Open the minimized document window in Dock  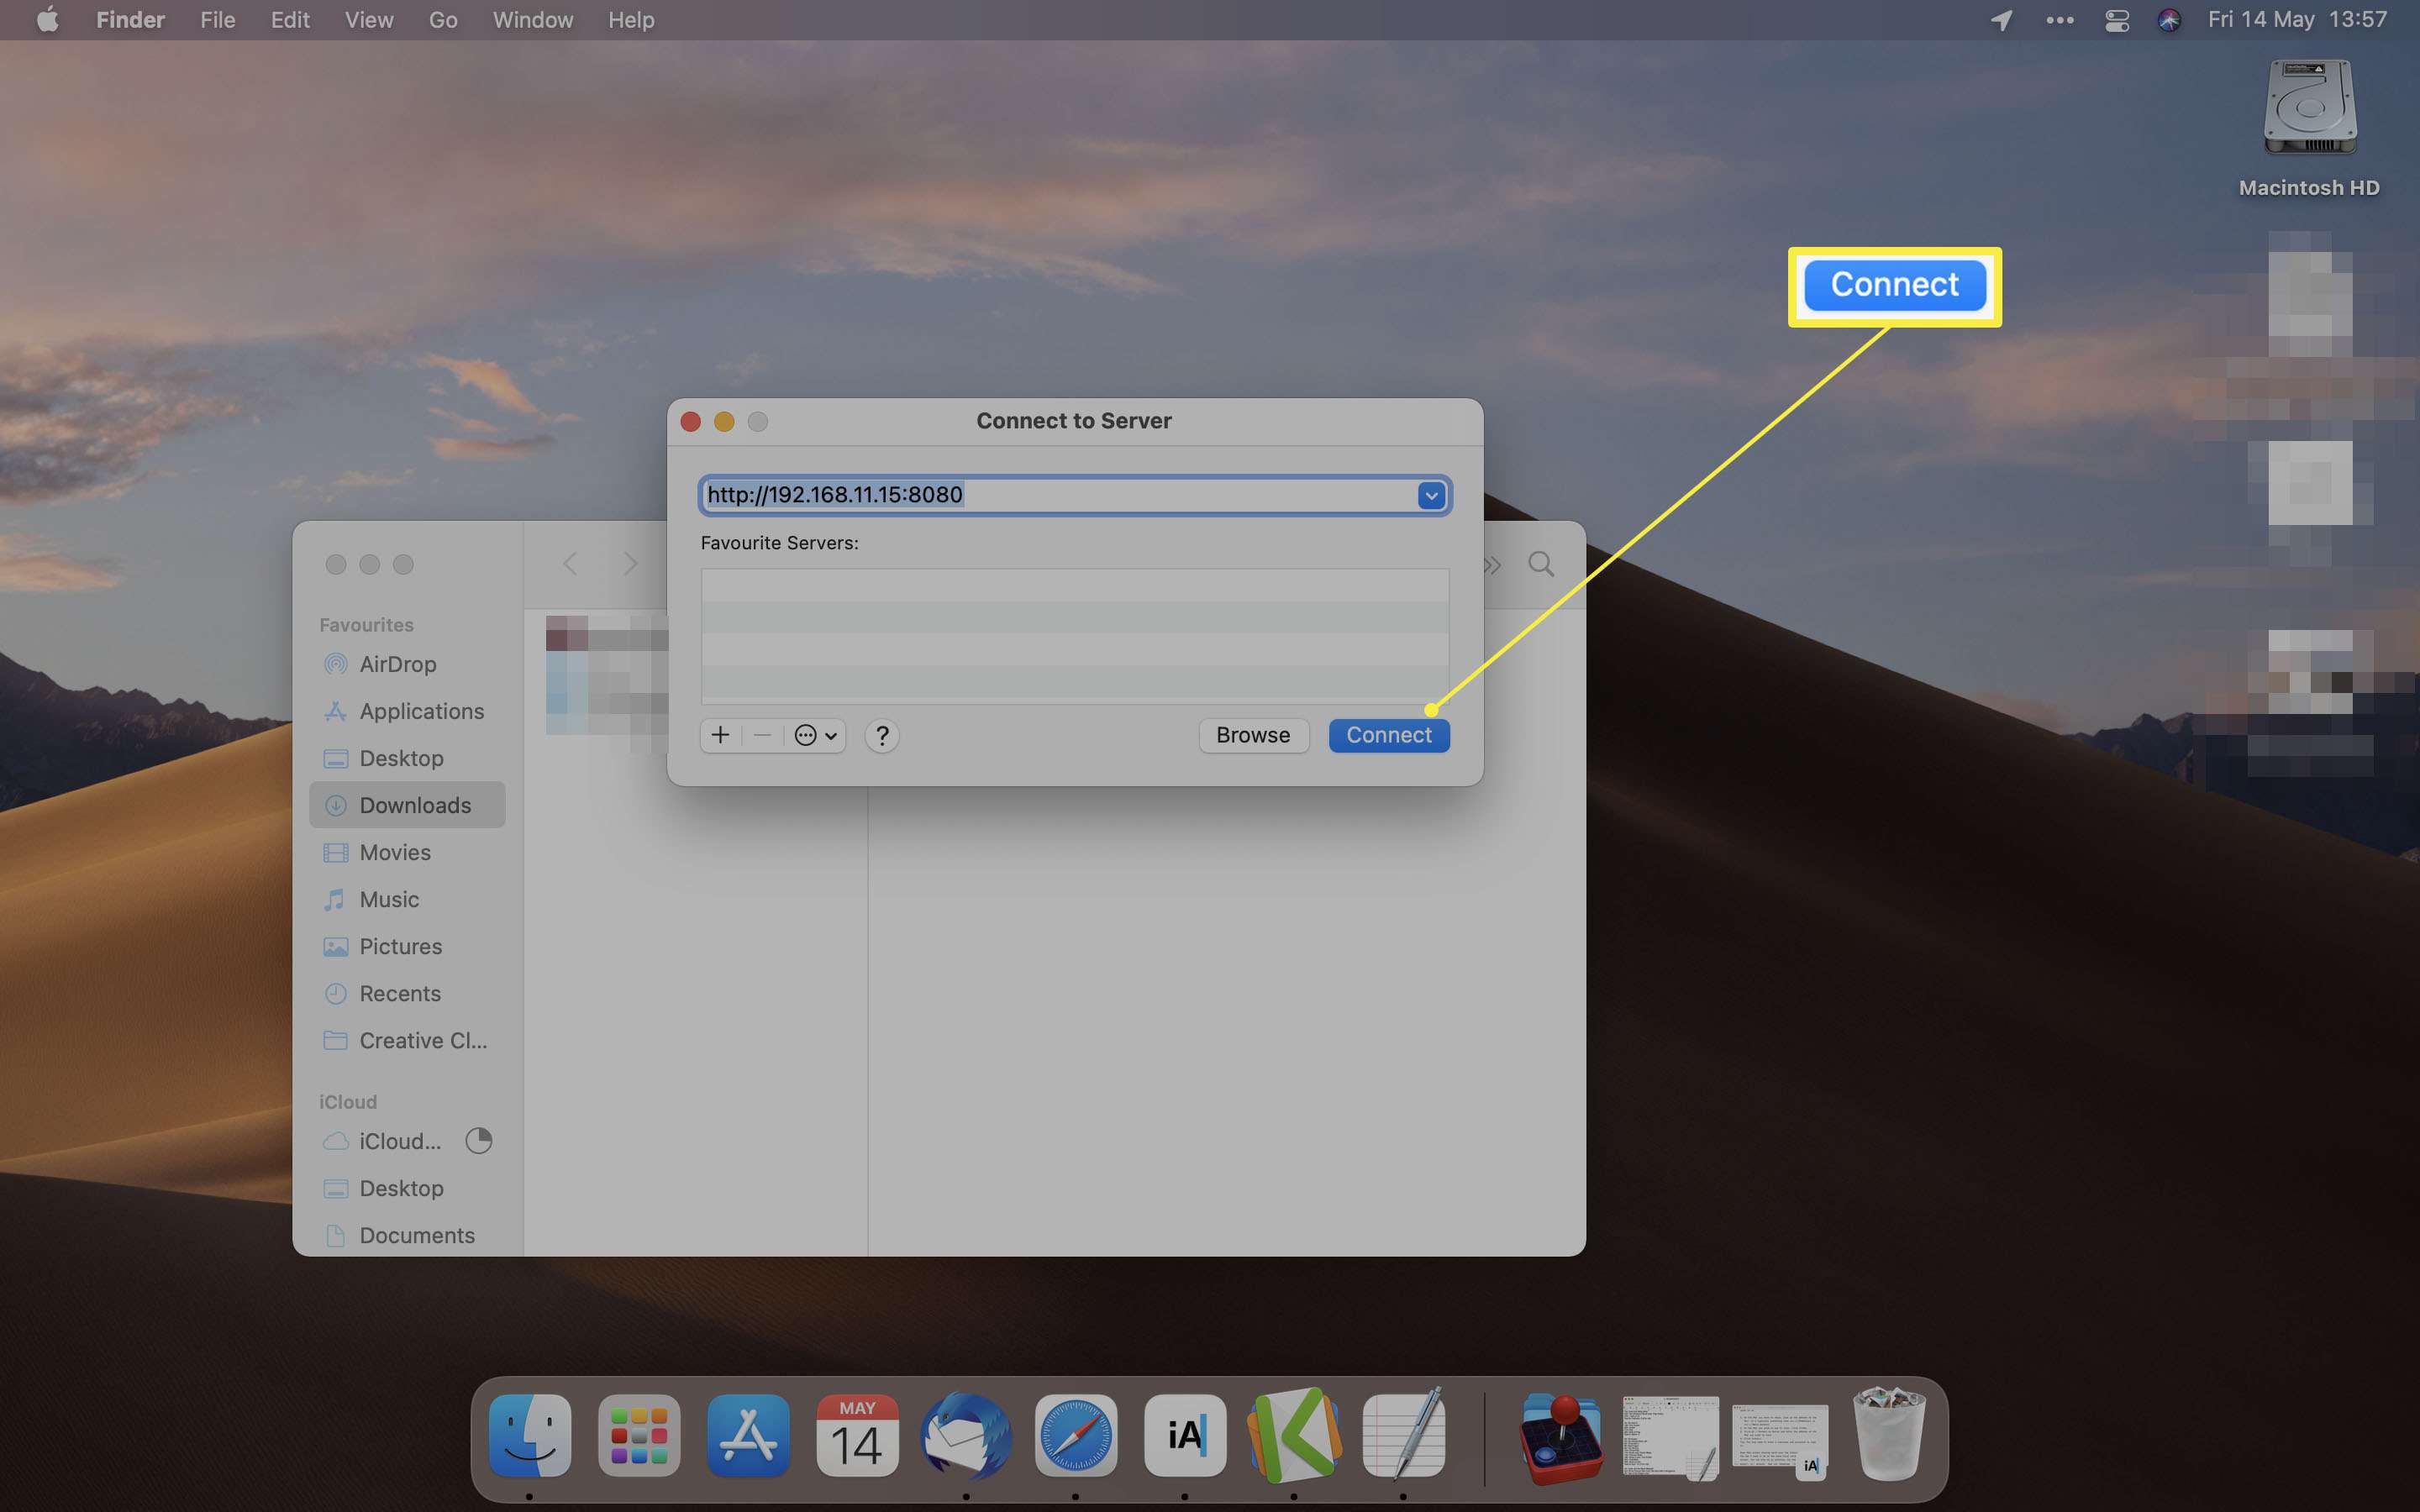(1670, 1438)
